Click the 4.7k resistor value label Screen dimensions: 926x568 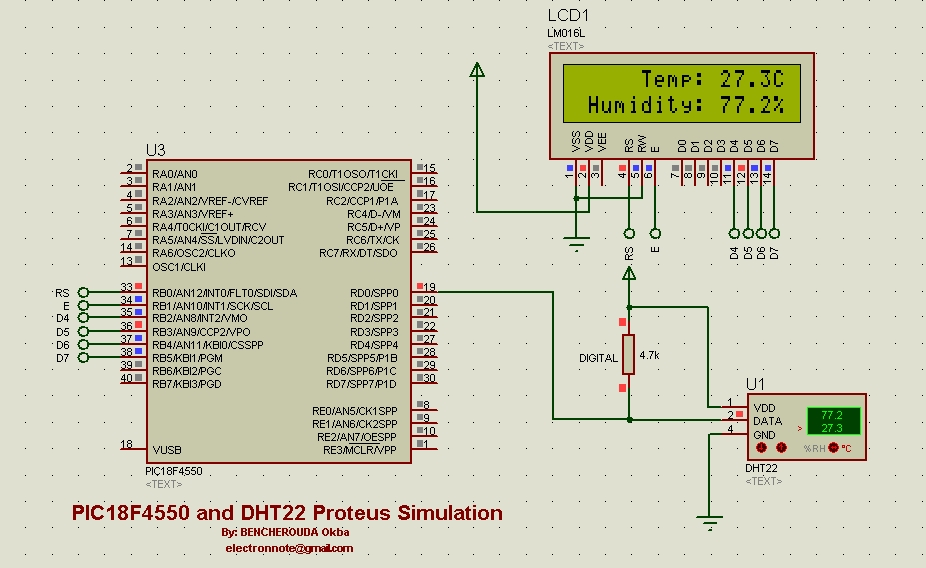pos(650,355)
